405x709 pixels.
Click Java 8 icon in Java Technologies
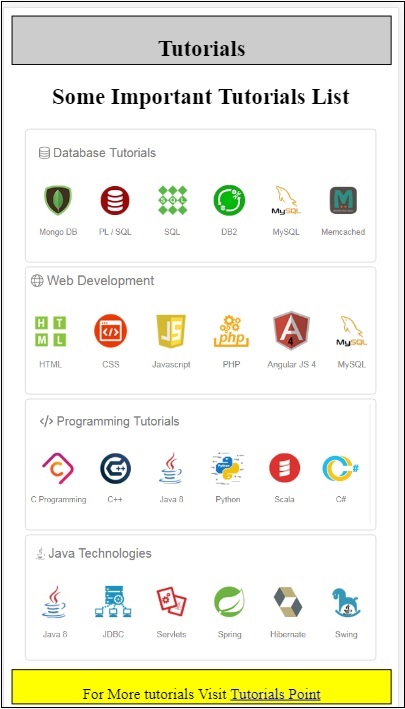55,602
